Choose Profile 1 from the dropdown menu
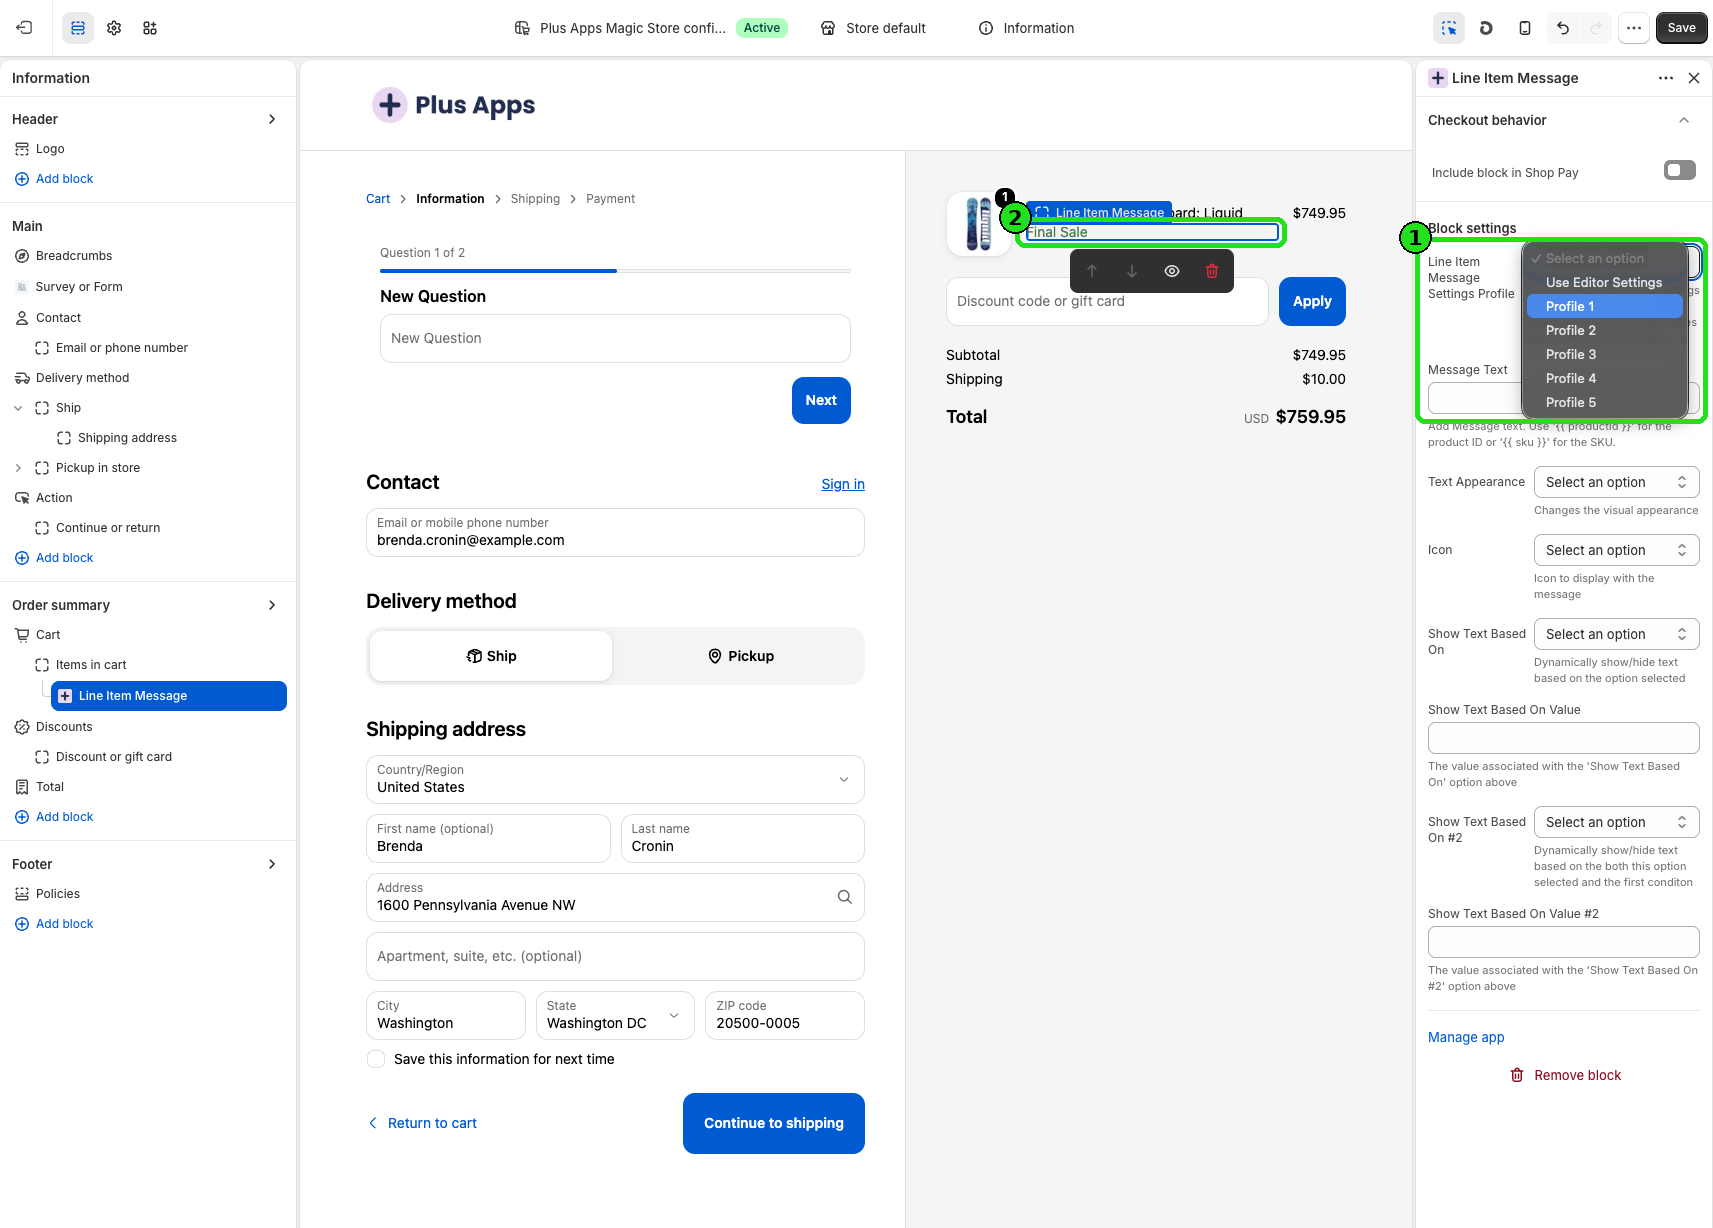The height and width of the screenshot is (1228, 1713). click(x=1605, y=306)
